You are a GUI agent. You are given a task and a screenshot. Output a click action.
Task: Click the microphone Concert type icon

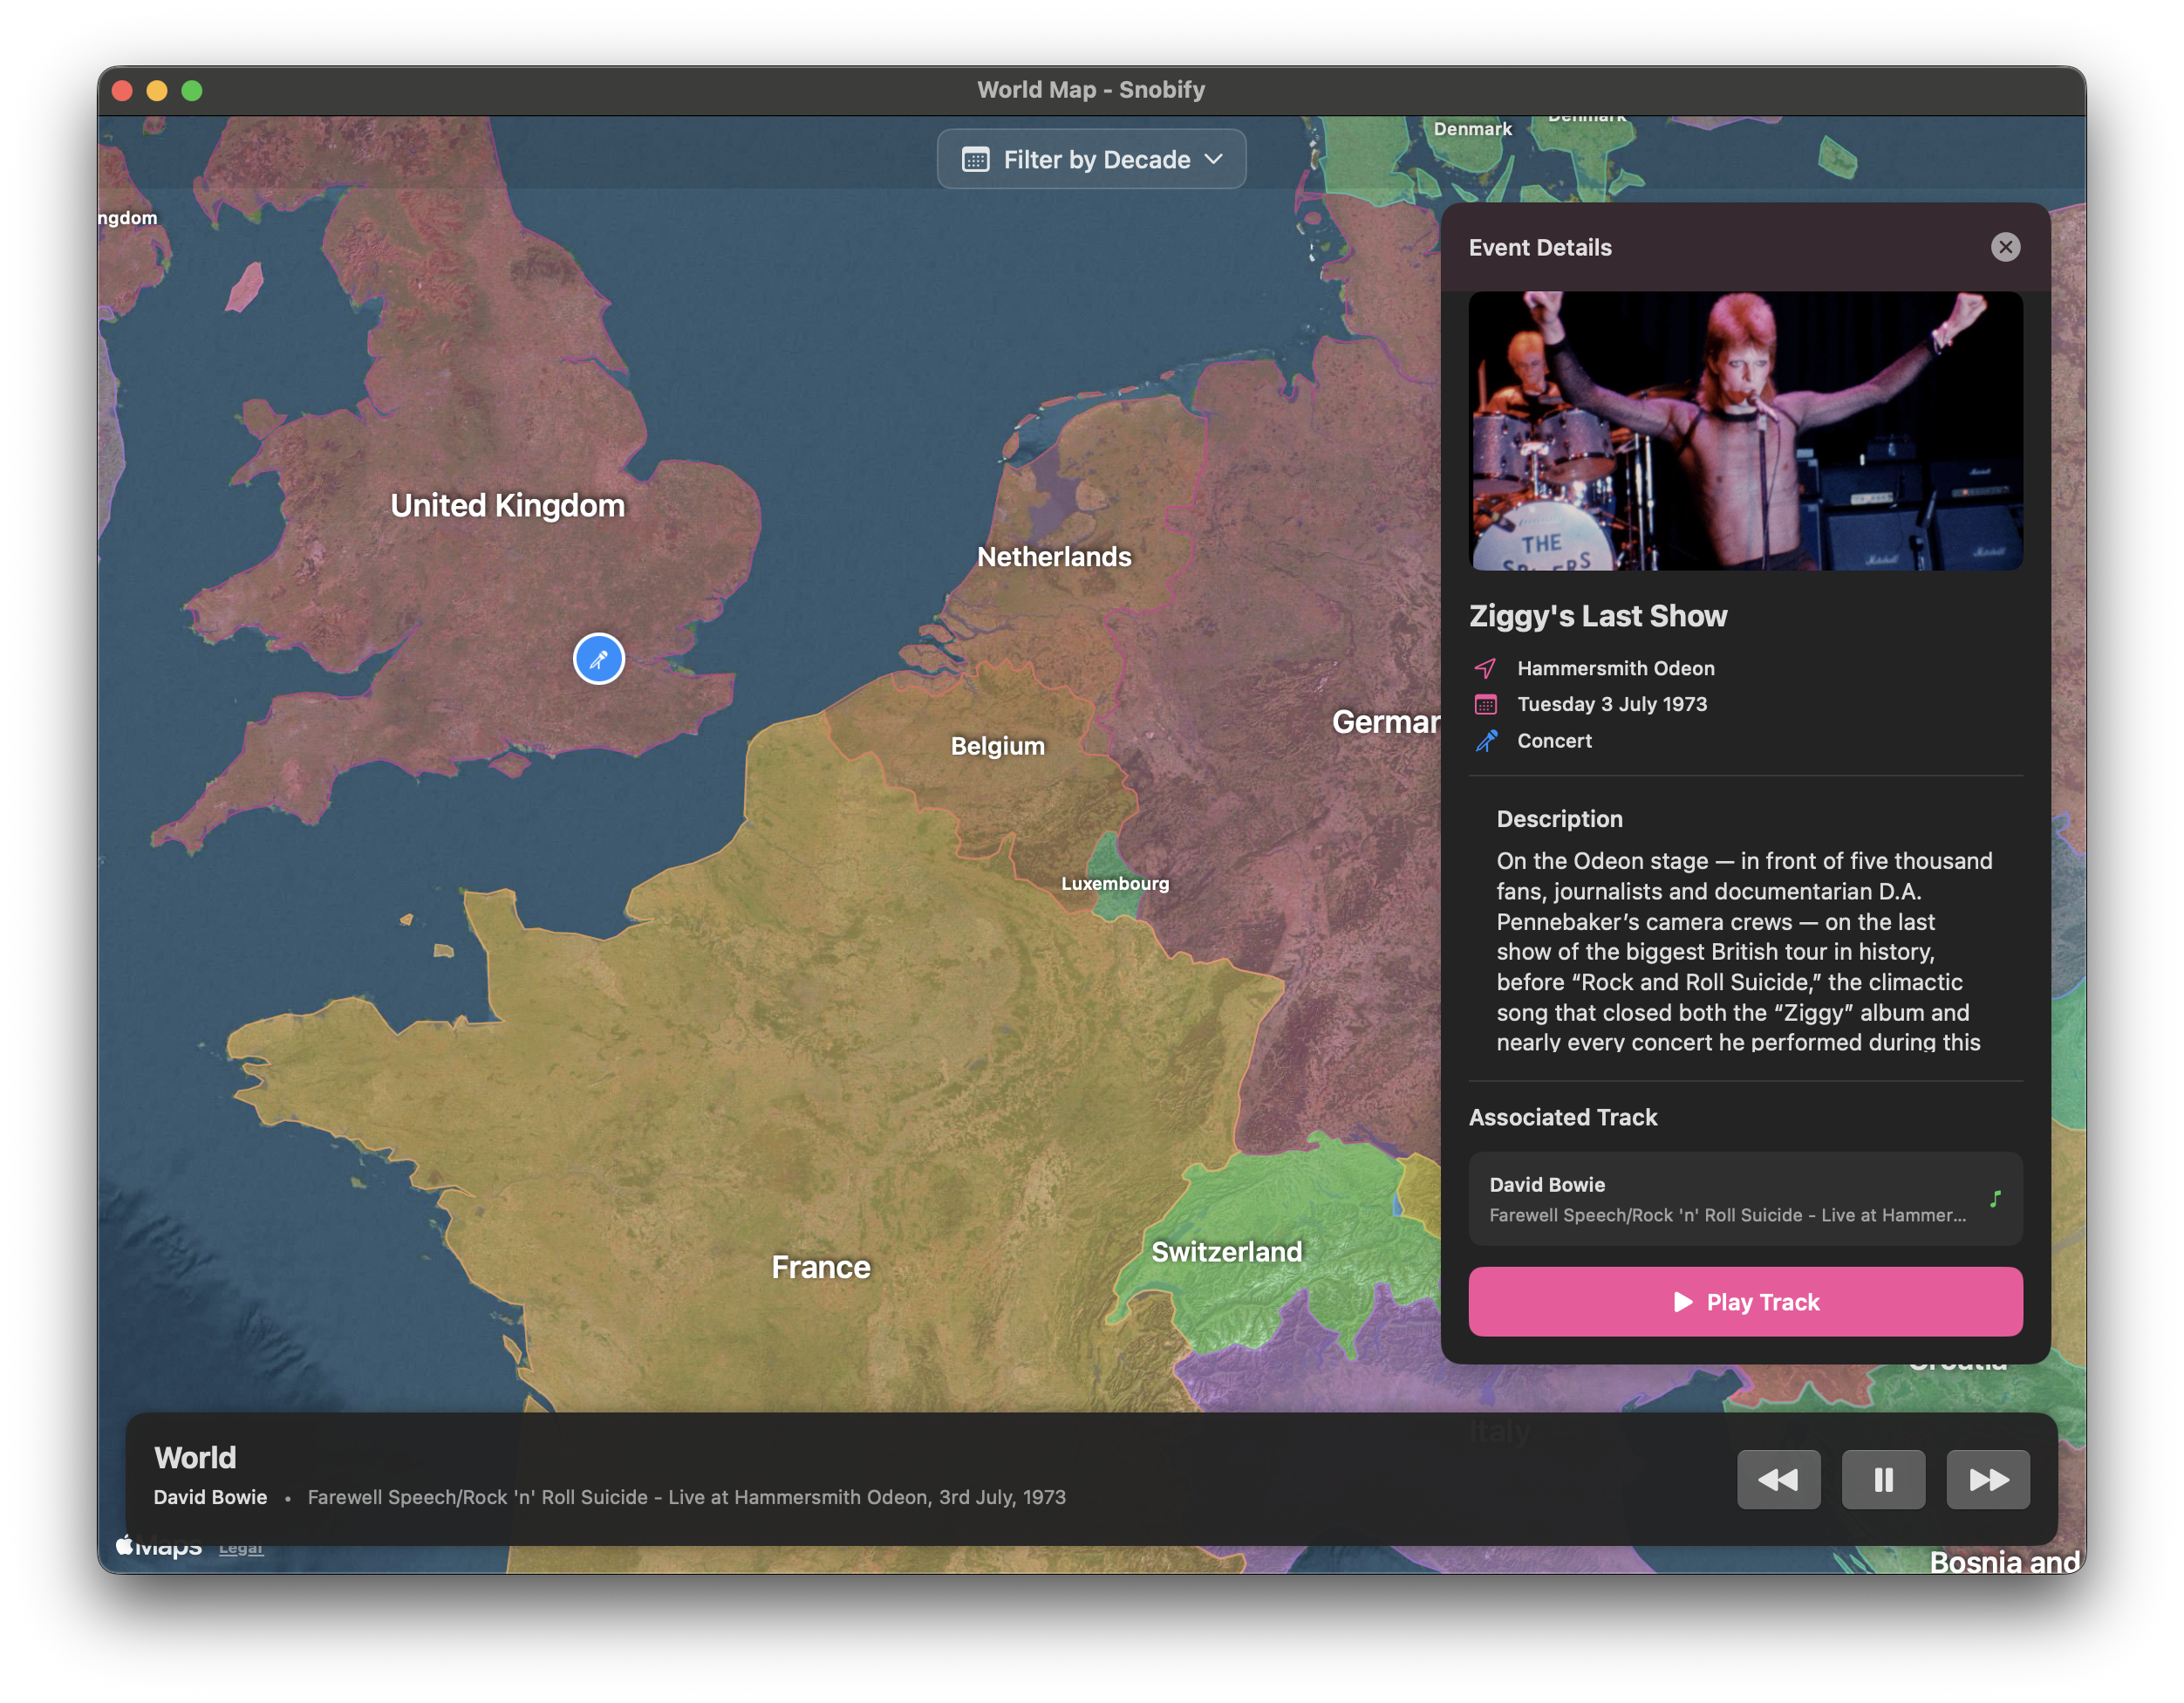coord(1486,741)
